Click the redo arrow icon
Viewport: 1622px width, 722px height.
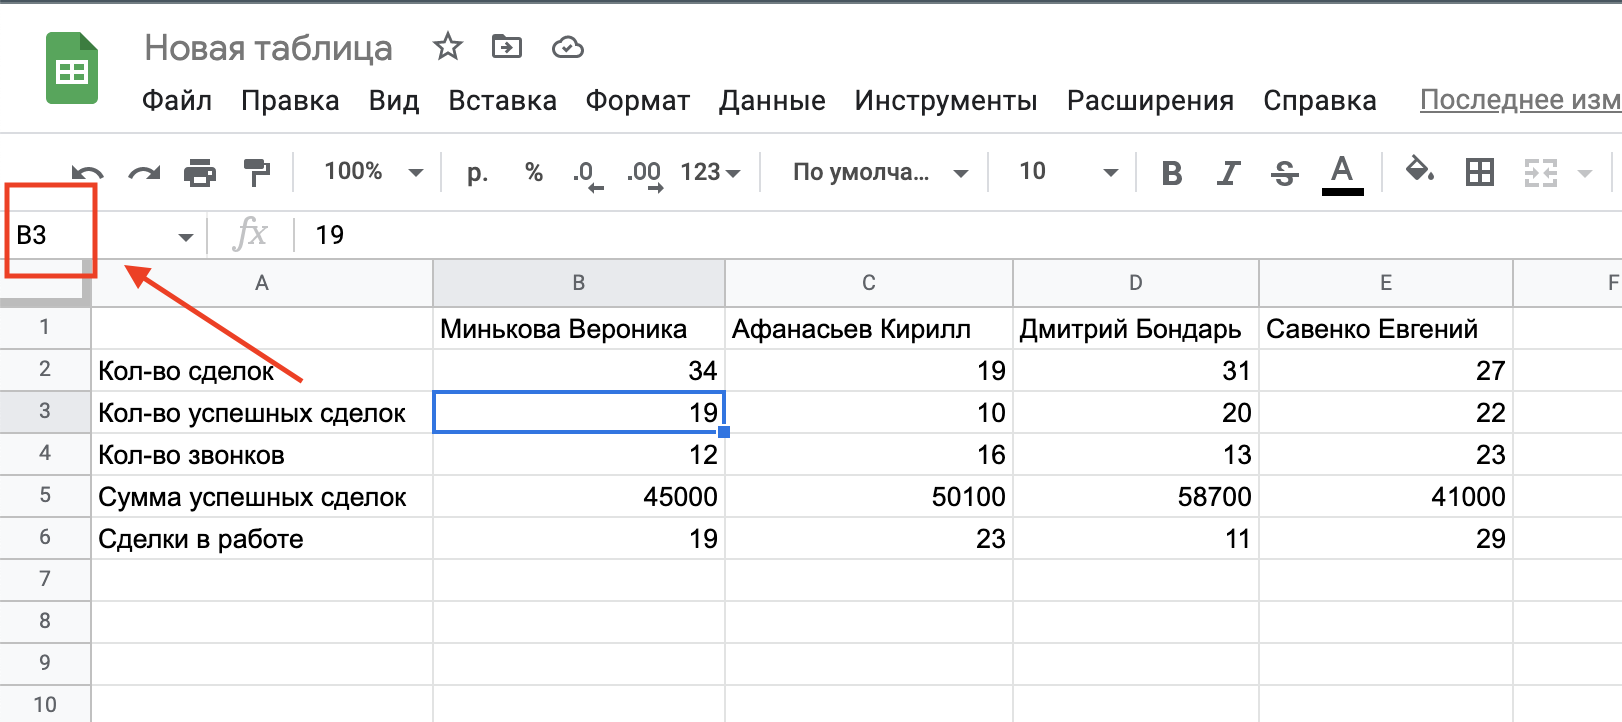pyautogui.click(x=144, y=173)
